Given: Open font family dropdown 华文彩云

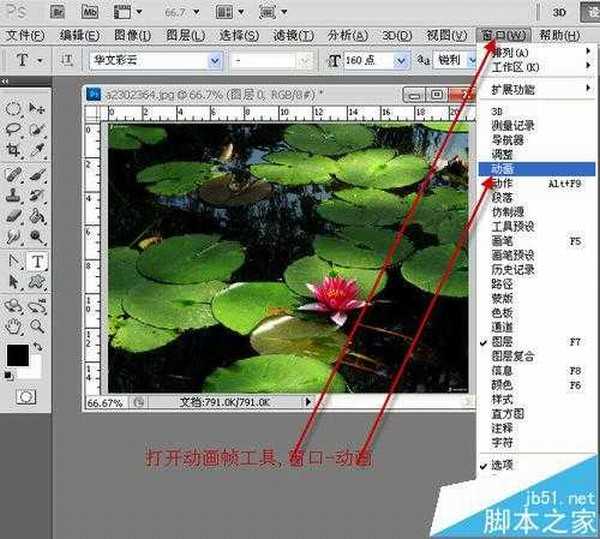Looking at the screenshot, I should pyautogui.click(x=215, y=60).
